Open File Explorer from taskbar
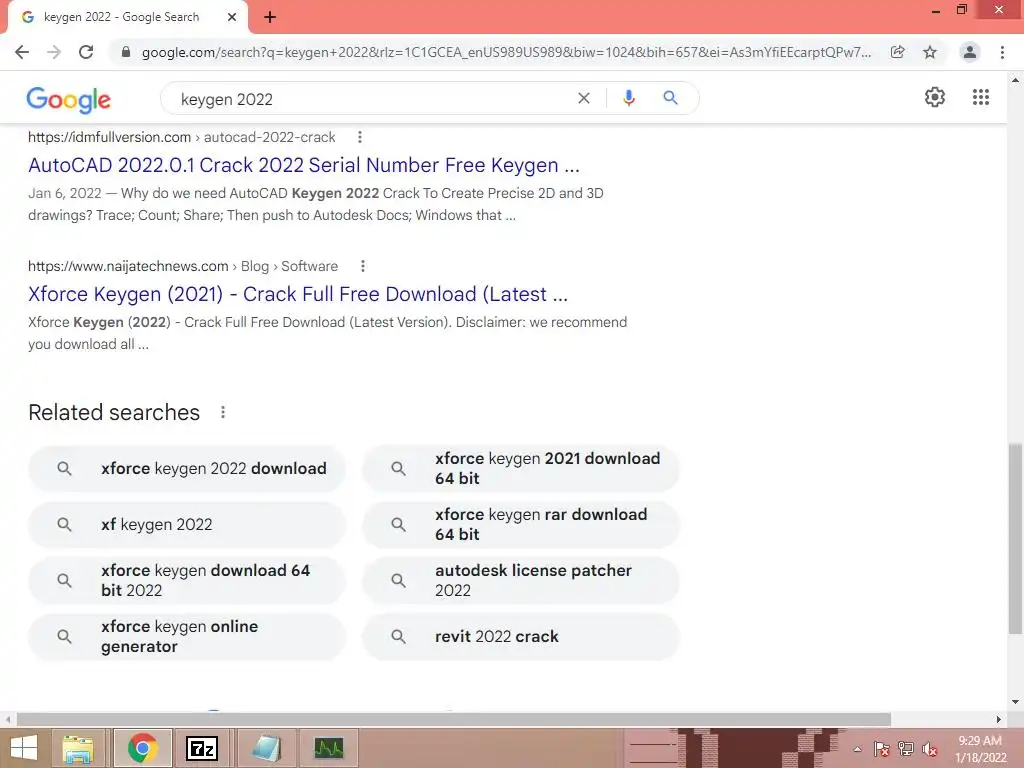The height and width of the screenshot is (768, 1024). 78,748
